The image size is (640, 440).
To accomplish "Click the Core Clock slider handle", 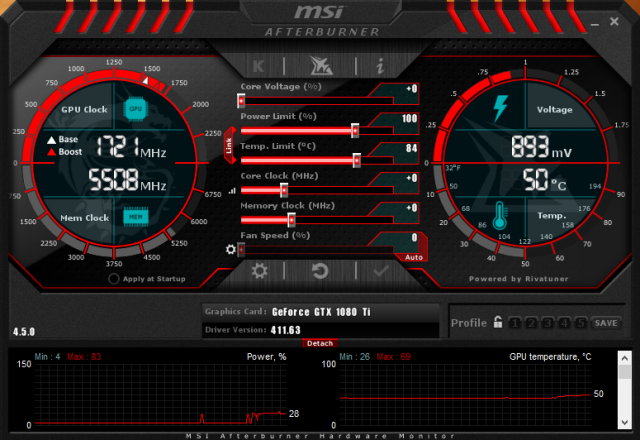I will (x=284, y=190).
